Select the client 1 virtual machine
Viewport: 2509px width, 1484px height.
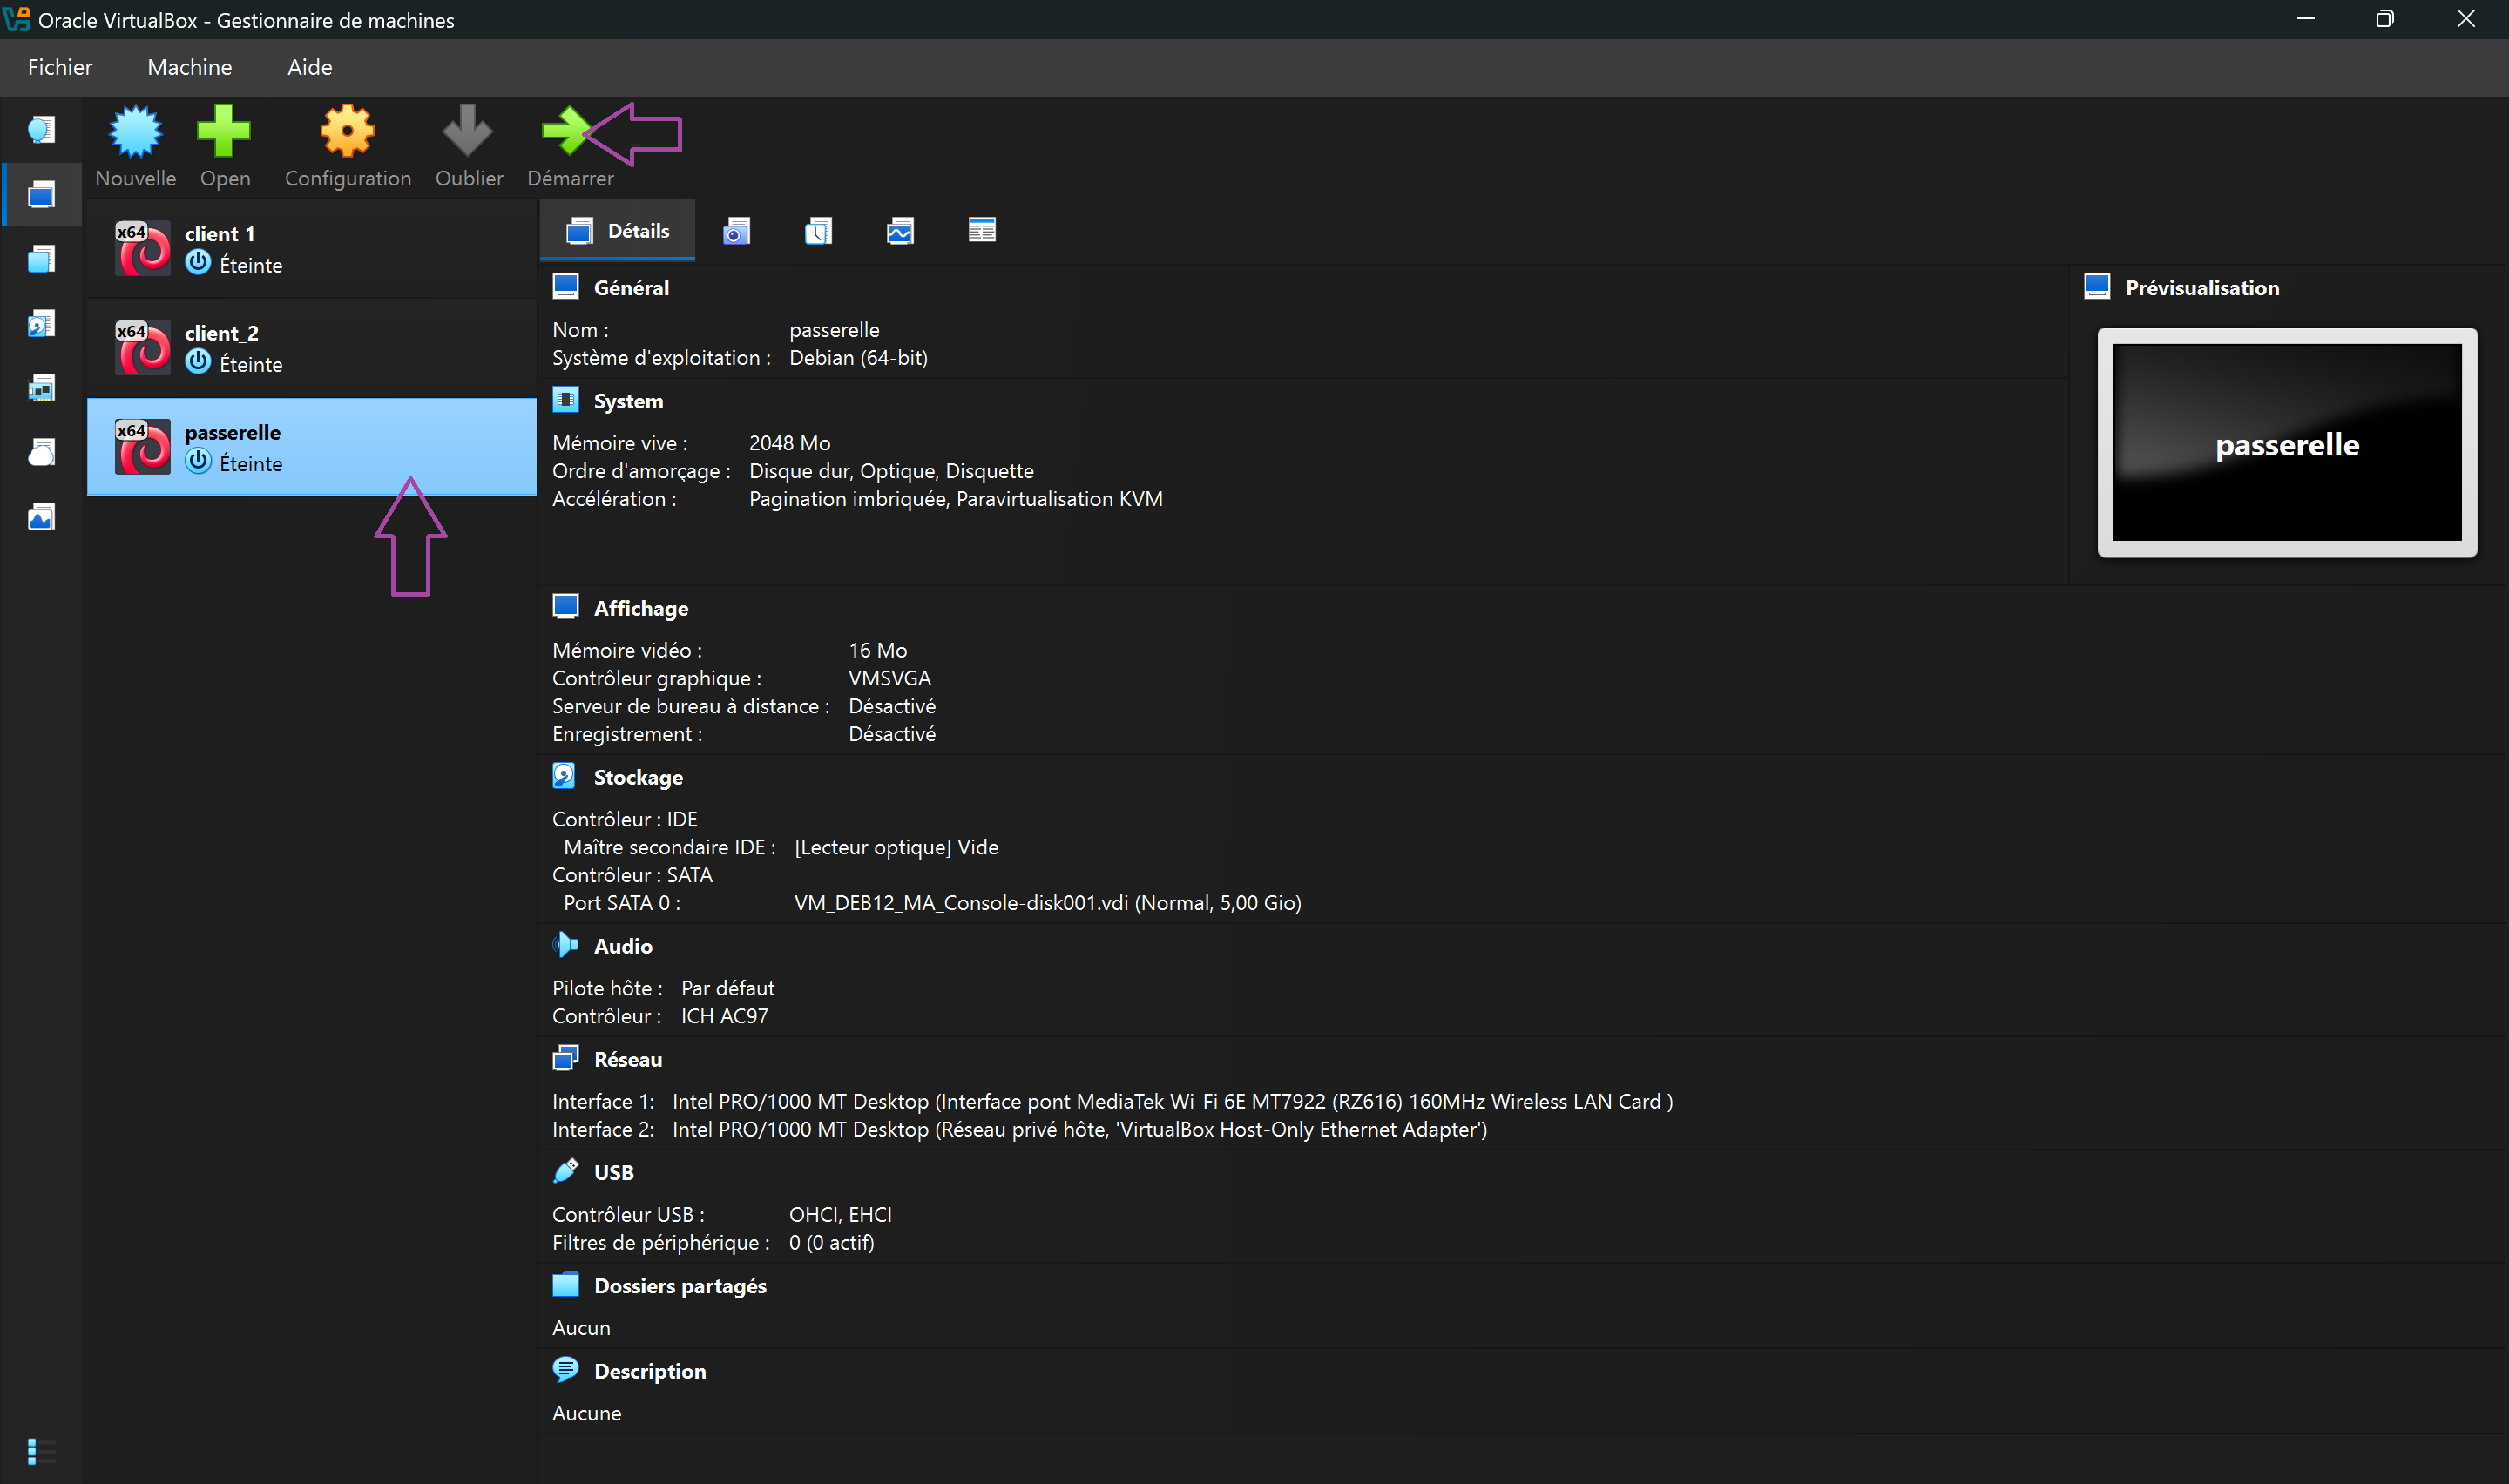point(311,249)
